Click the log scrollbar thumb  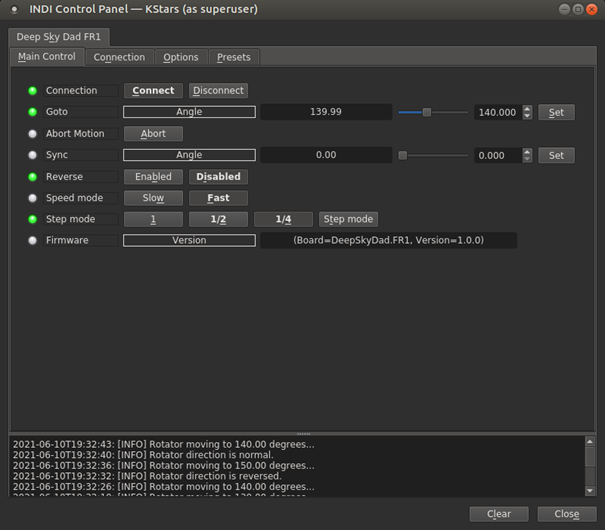(x=590, y=457)
